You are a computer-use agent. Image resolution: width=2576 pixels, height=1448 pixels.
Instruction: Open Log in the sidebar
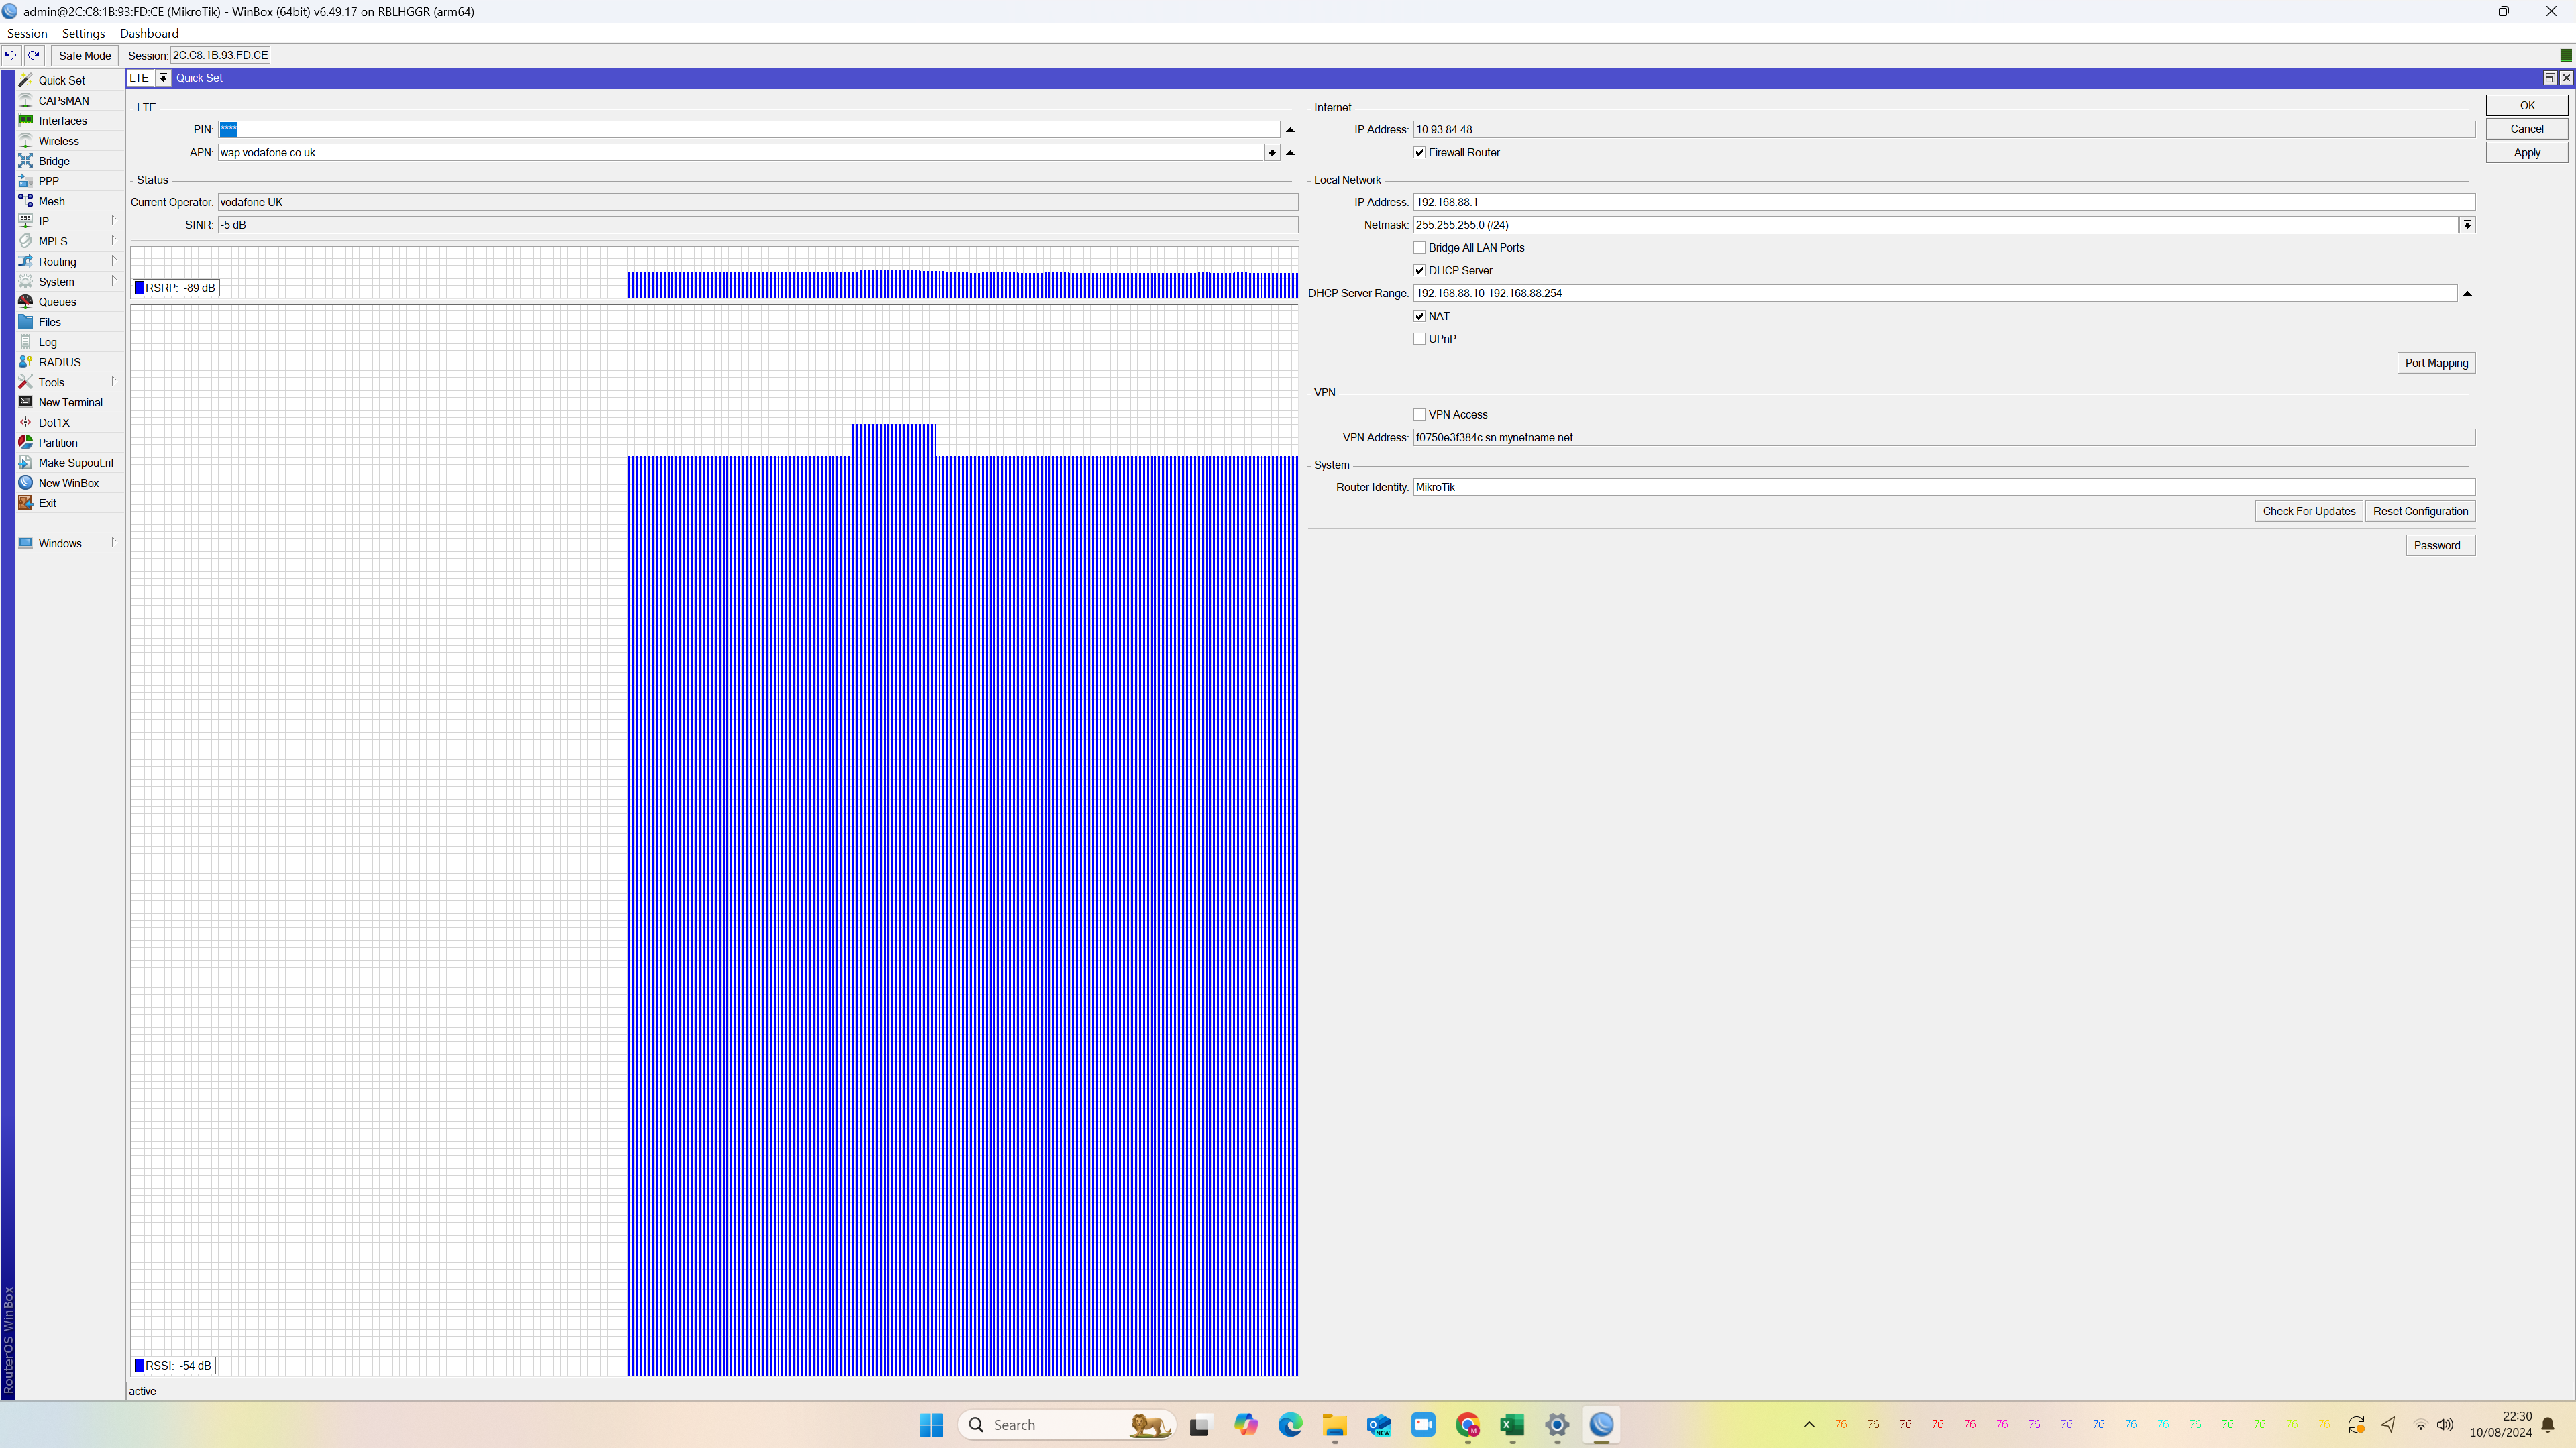[47, 342]
